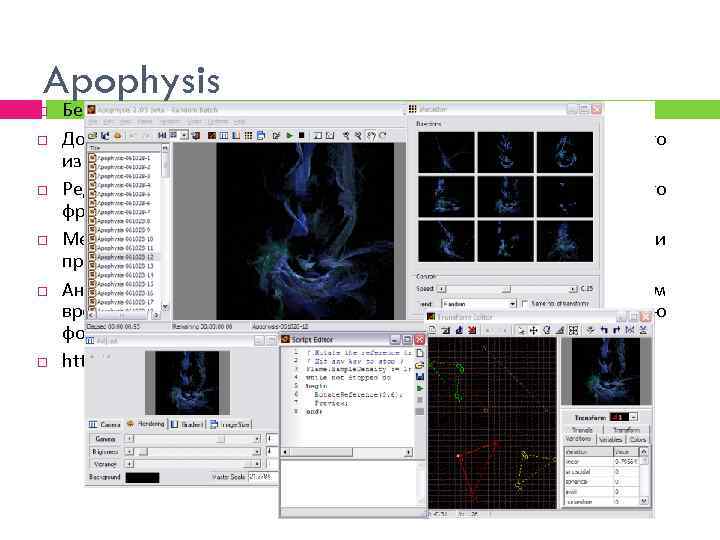Screen dimensions: 720x540
Task: Click the sinusoidal row in Variation list
Action: coord(601,472)
